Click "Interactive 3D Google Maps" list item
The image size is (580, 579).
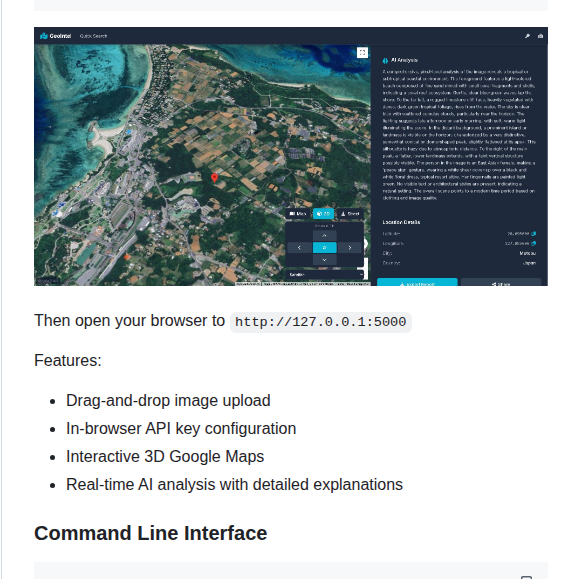click(165, 457)
